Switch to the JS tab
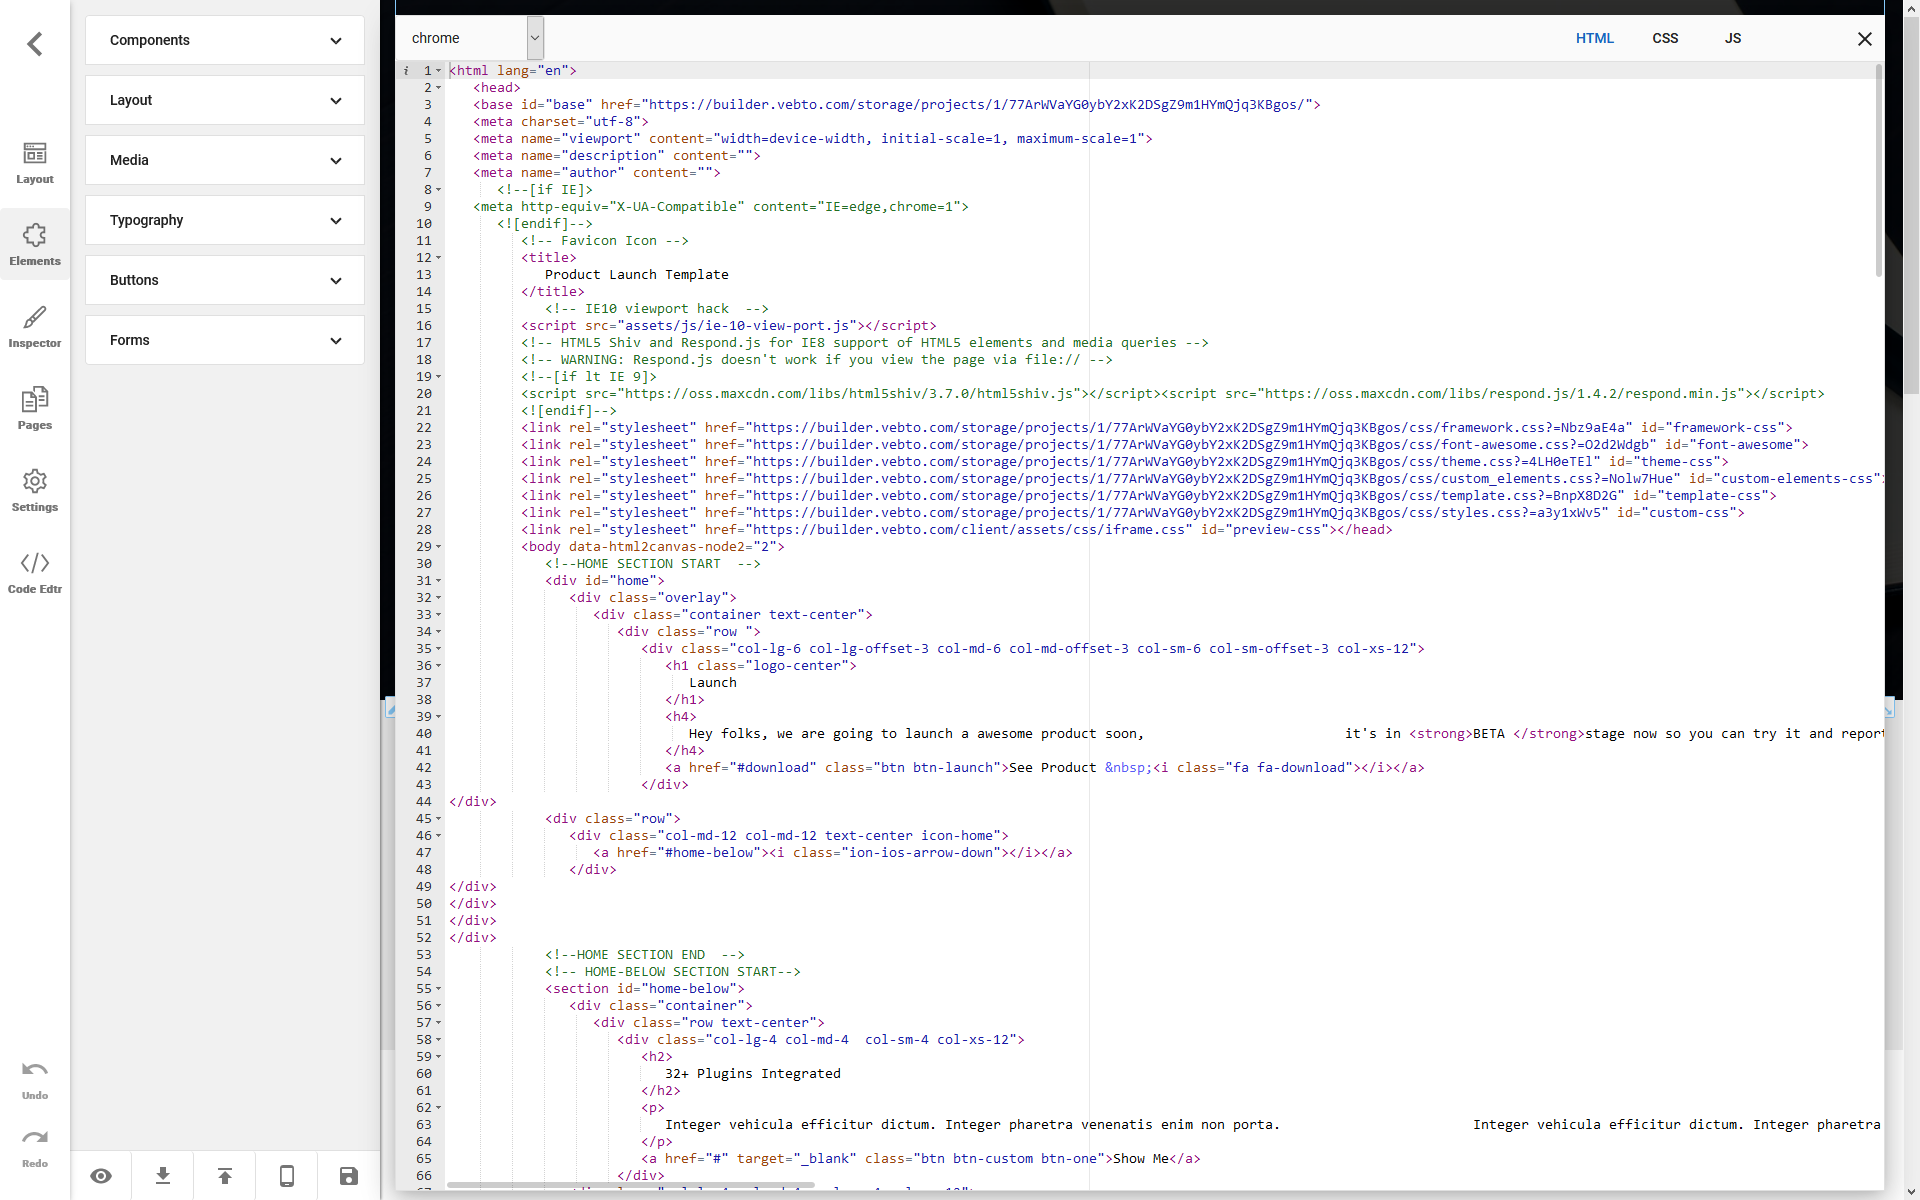Screen dimensions: 1920x1200 pyautogui.click(x=1733, y=38)
